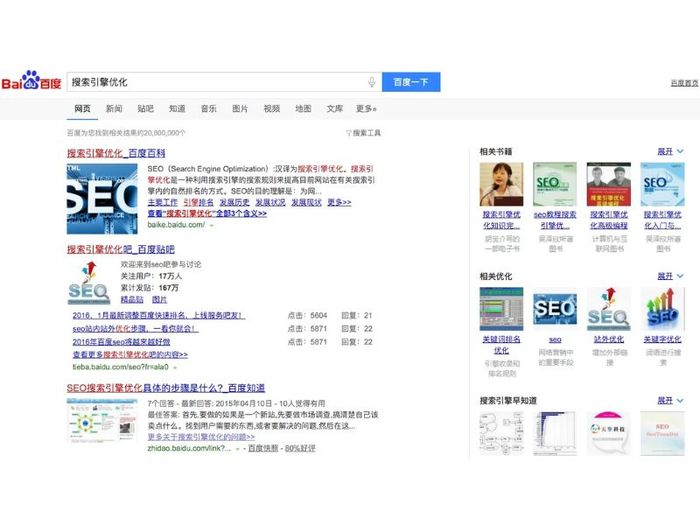The height and width of the screenshot is (525, 700).
Task: Click the Baidu paw logo
Action: pos(33,82)
